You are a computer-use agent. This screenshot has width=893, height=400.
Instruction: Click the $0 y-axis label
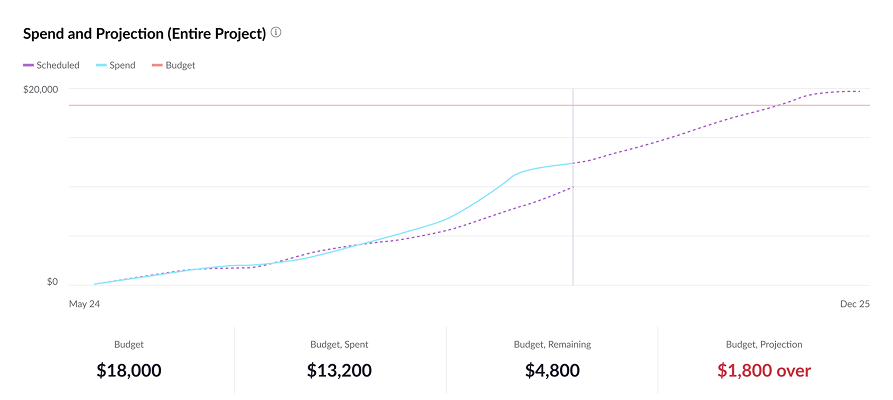(x=52, y=282)
